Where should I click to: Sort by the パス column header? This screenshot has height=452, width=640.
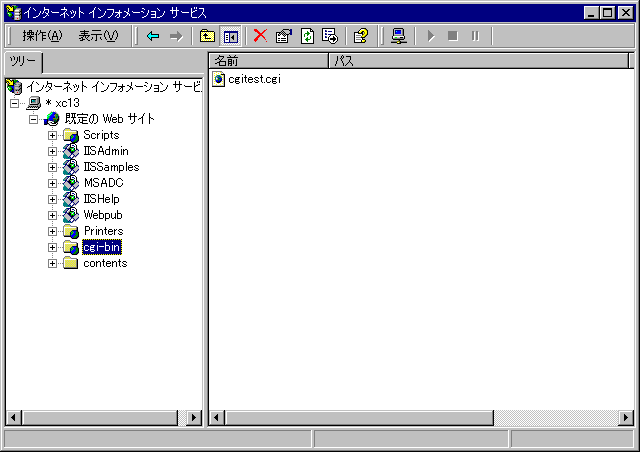[479, 61]
